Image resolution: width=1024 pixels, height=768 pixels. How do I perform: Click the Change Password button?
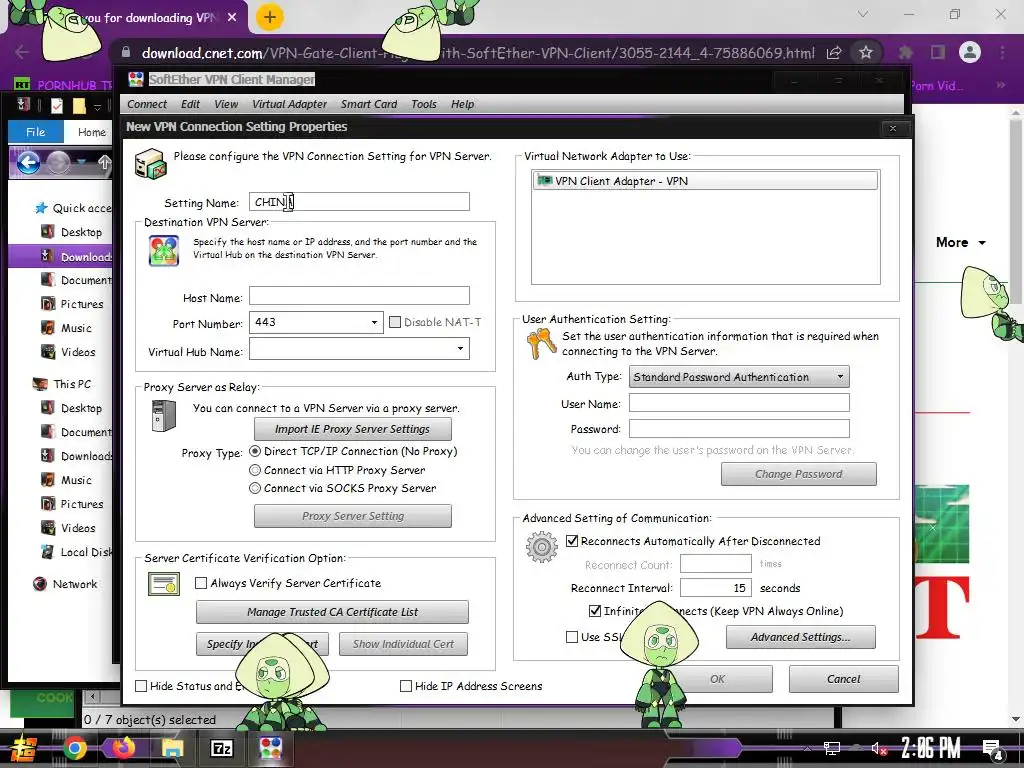pos(799,474)
